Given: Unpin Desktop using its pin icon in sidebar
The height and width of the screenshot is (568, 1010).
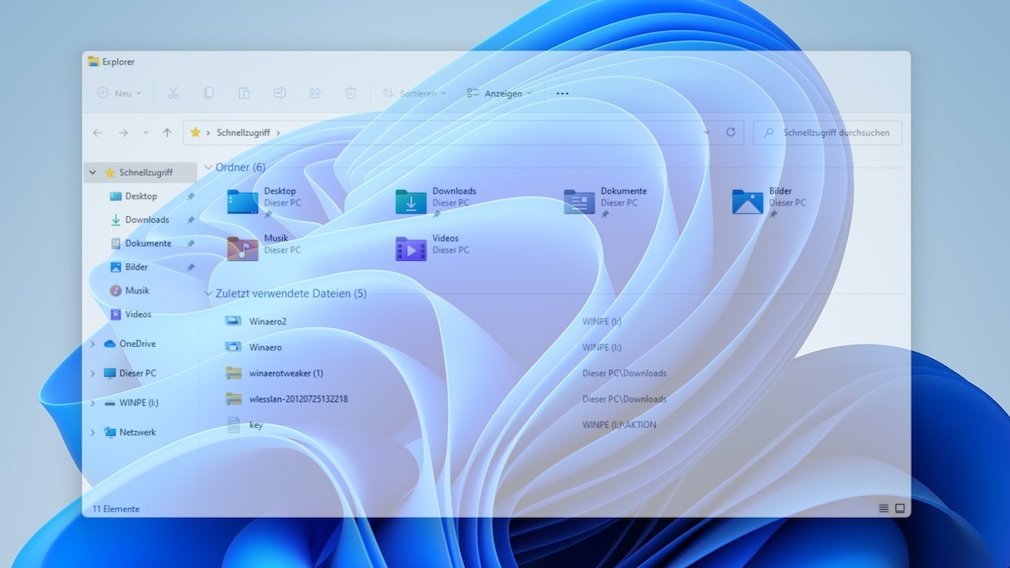Looking at the screenshot, I should (191, 197).
